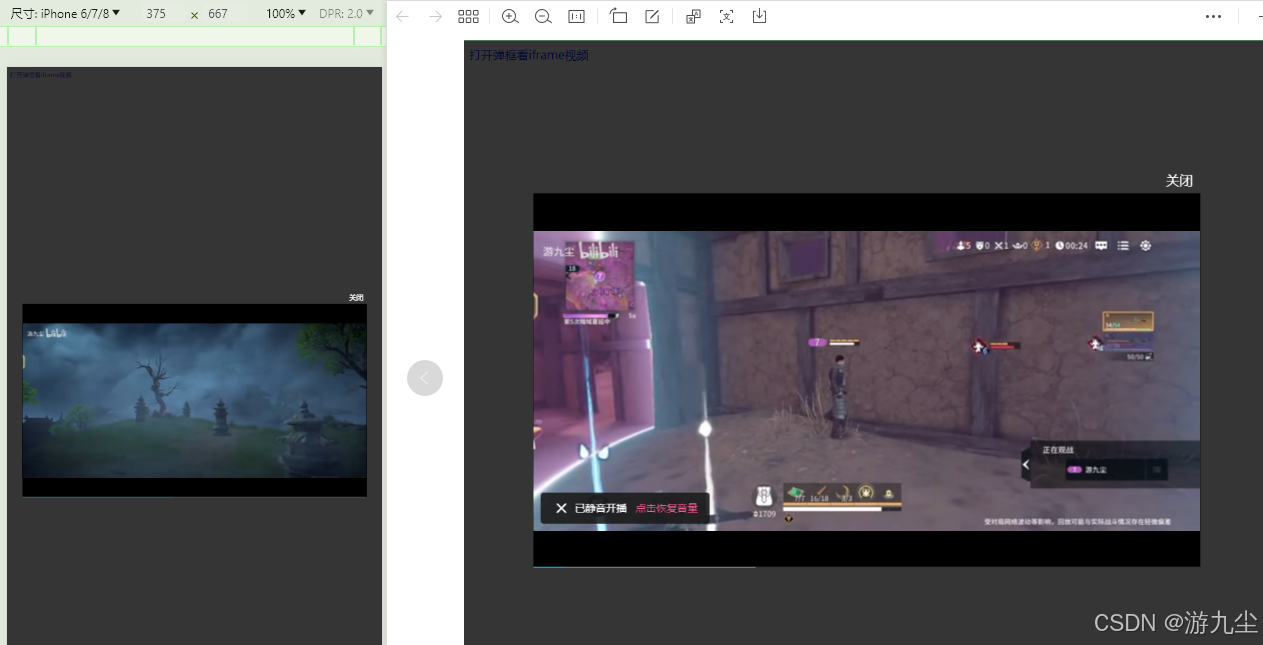Image resolution: width=1263 pixels, height=645 pixels.
Task: Go to previous image with back arrow
Action: click(402, 16)
